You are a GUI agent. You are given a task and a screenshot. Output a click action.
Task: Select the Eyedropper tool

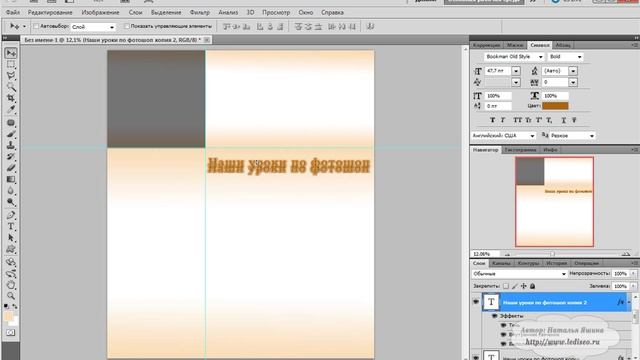(x=11, y=109)
